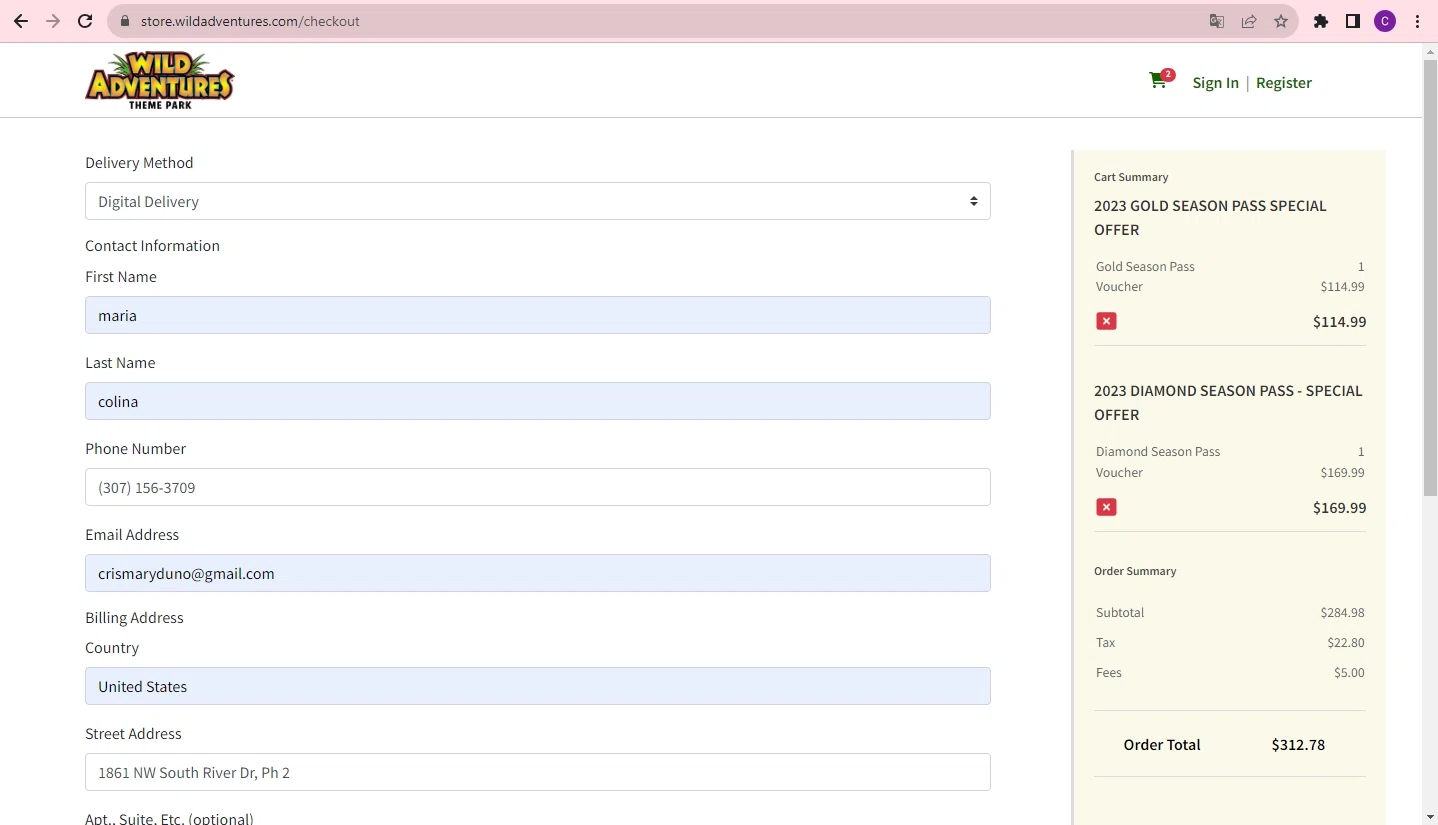Click the 2023 Gold Season Pass Special Offer title
1438x825 pixels.
(1210, 218)
